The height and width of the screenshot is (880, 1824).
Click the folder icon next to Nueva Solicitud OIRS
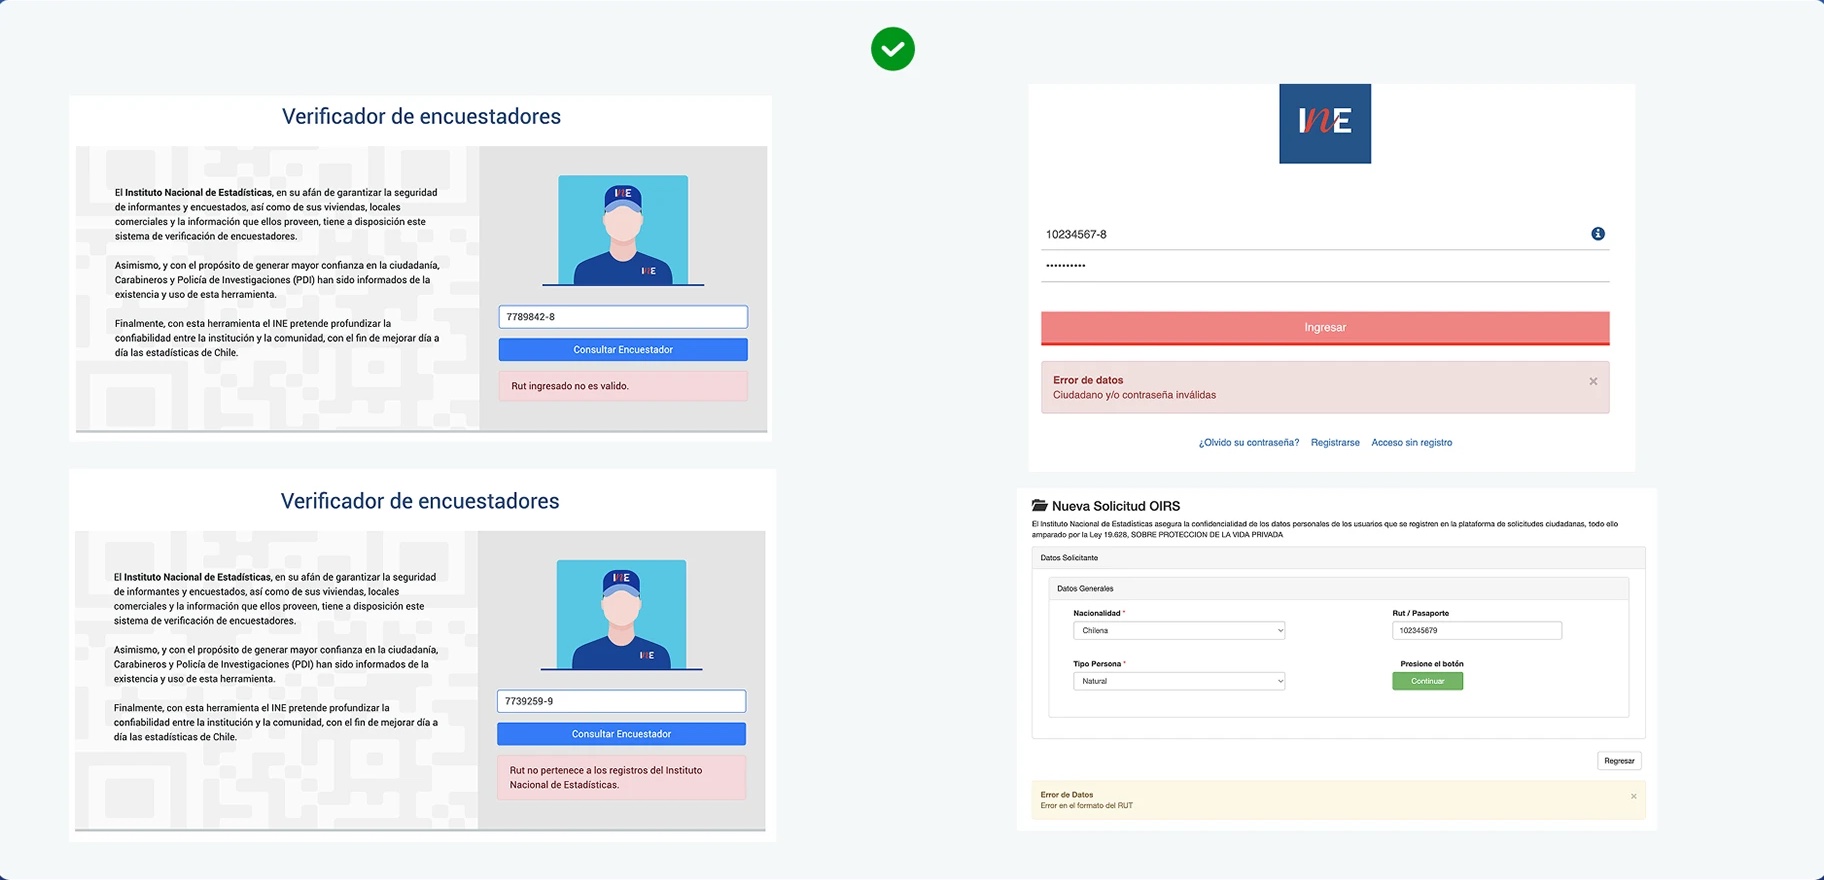[x=1040, y=506]
